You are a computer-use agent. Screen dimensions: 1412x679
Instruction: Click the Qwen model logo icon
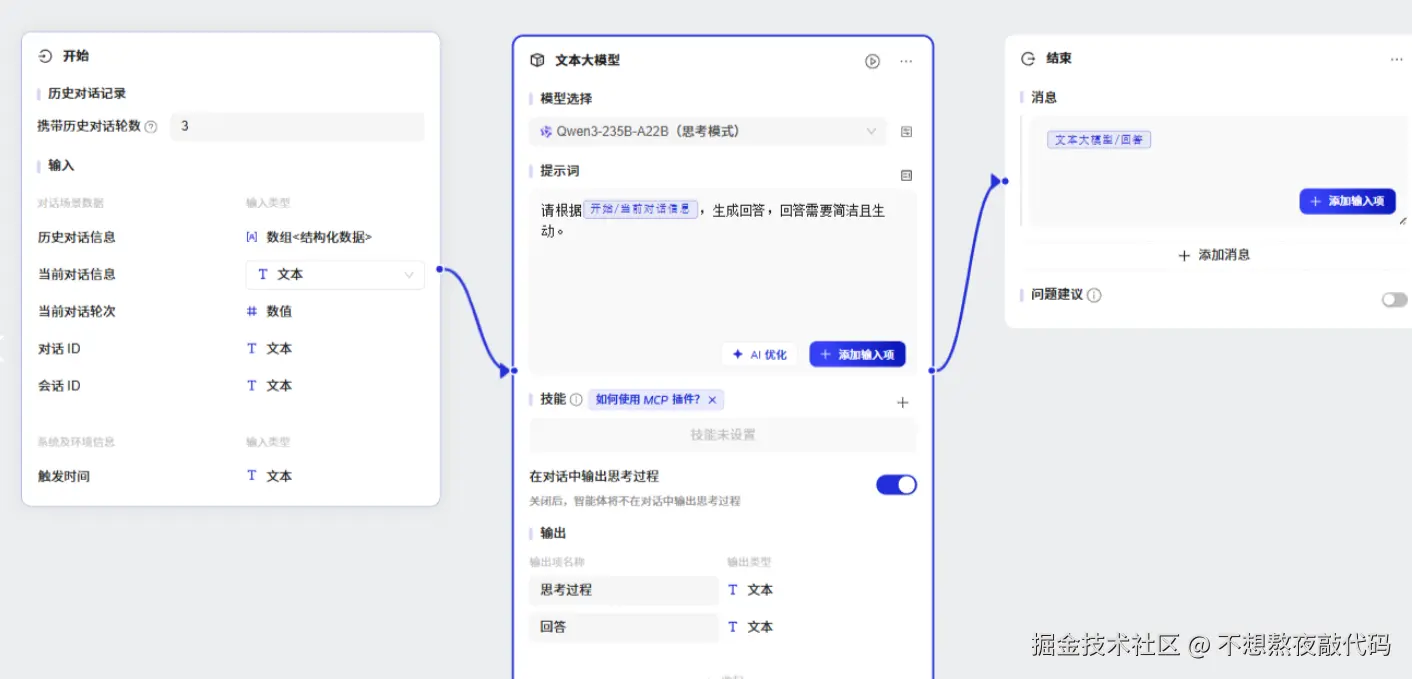point(546,131)
